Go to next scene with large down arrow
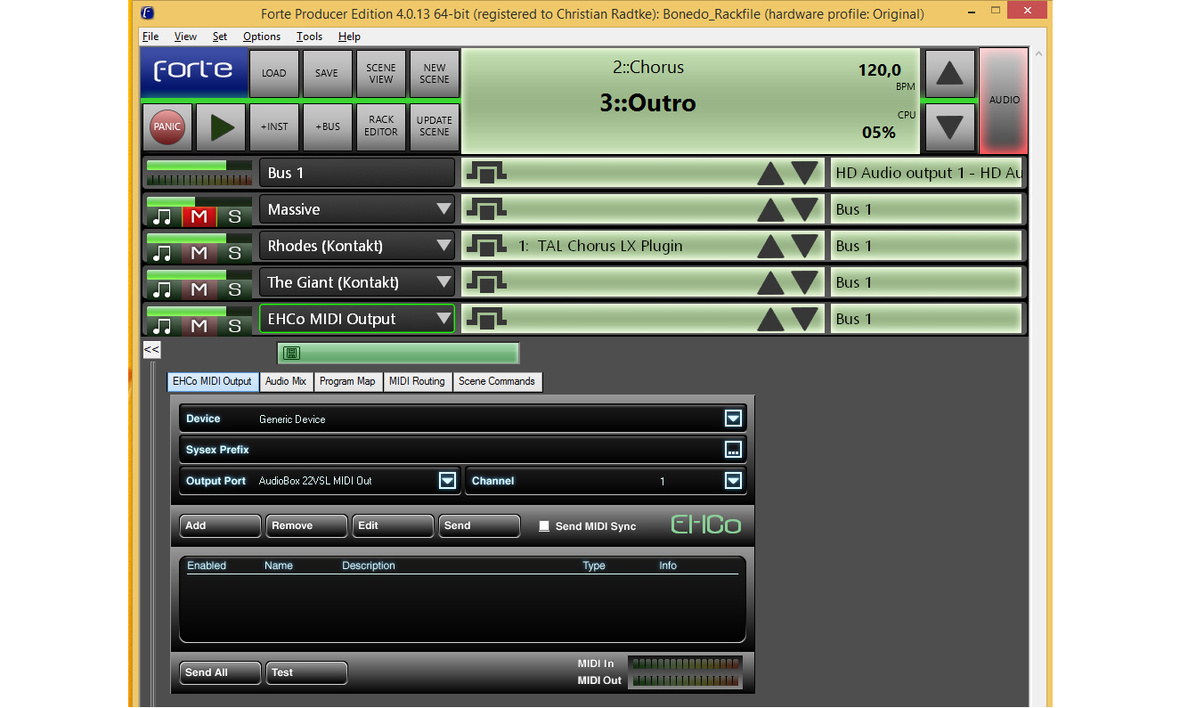 tap(949, 127)
